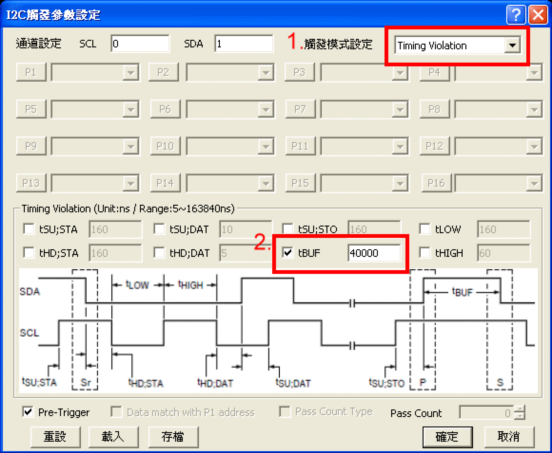Click the 載入 load button
The width and height of the screenshot is (552, 453).
pos(113,437)
